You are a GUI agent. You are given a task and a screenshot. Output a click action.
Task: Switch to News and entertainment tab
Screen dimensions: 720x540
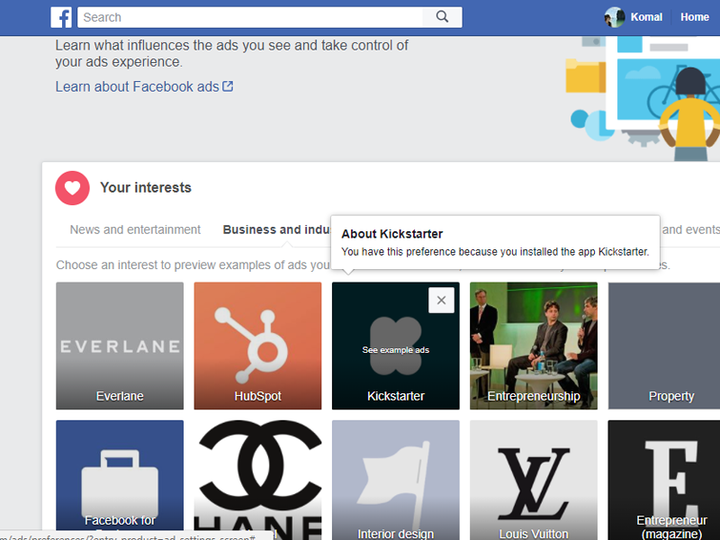click(135, 230)
